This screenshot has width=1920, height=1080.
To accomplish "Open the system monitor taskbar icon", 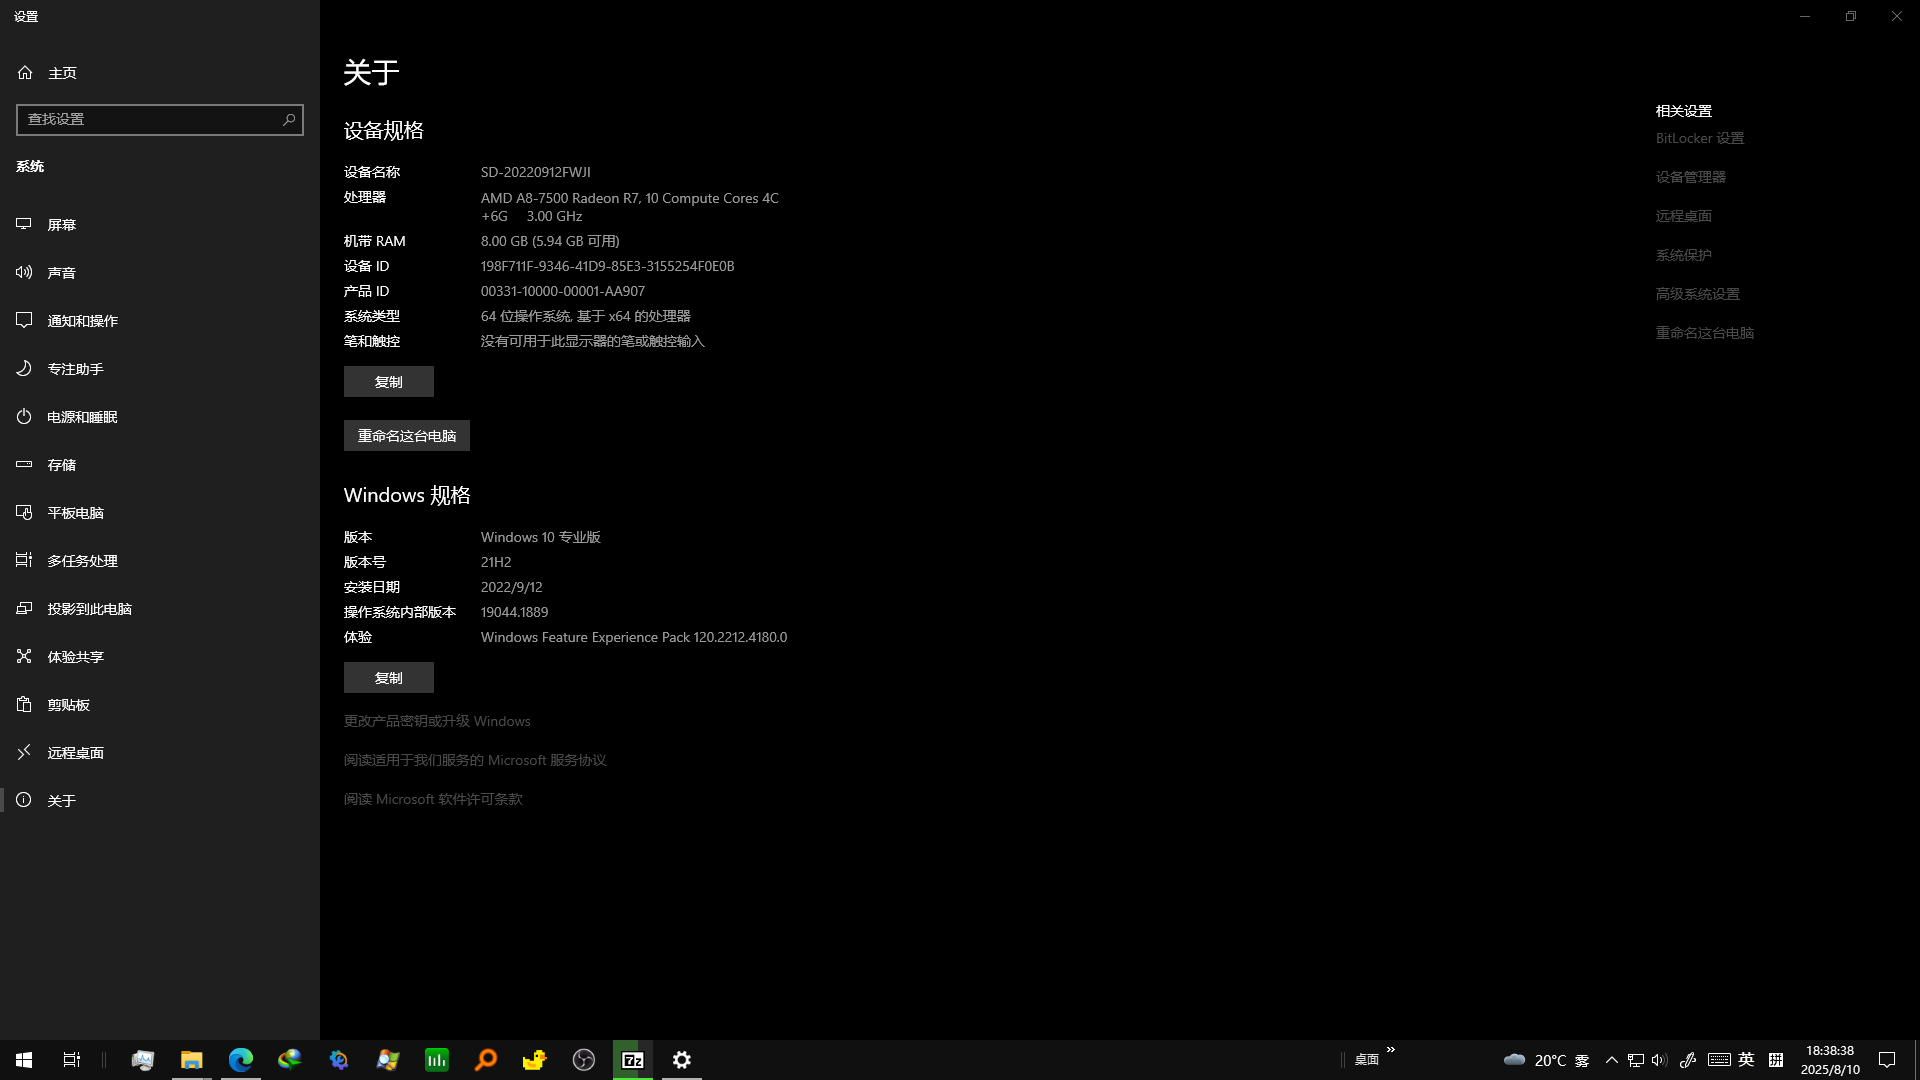I will [143, 1060].
